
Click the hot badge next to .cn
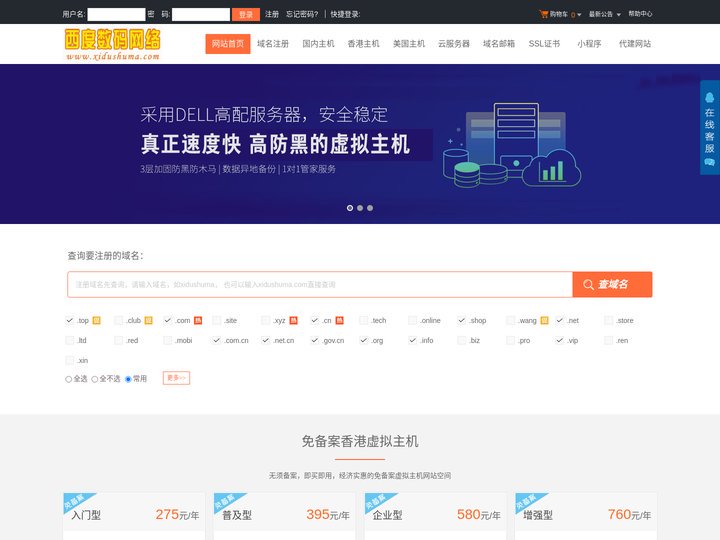(339, 321)
